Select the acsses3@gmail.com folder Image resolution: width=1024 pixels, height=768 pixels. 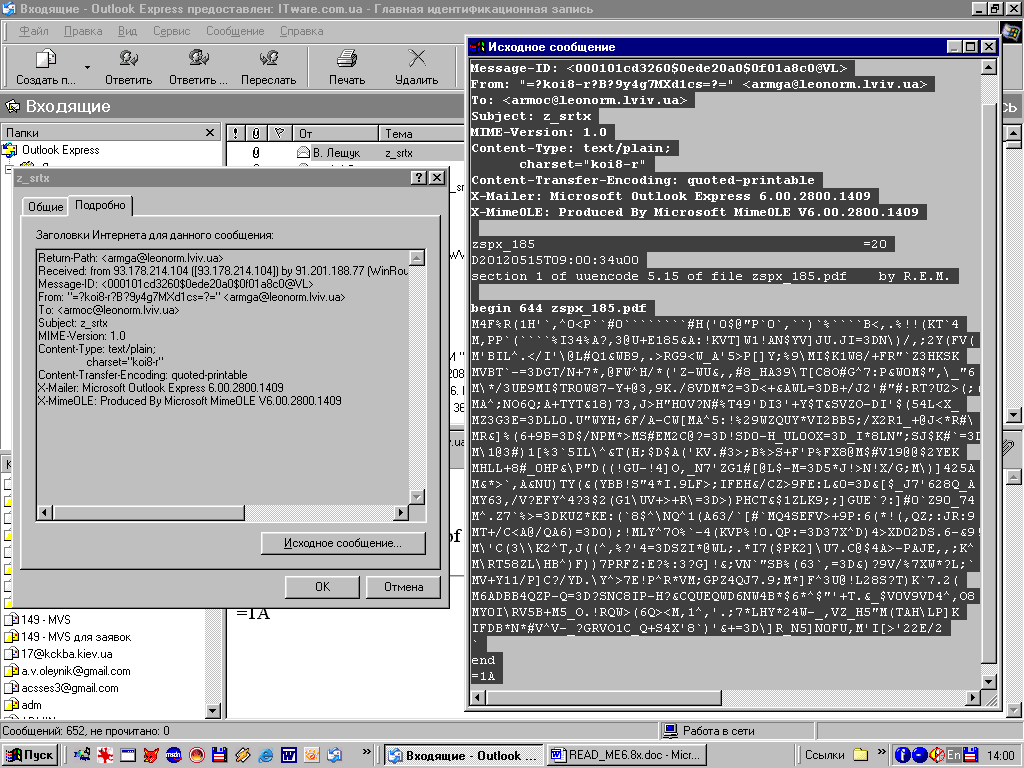[x=70, y=688]
